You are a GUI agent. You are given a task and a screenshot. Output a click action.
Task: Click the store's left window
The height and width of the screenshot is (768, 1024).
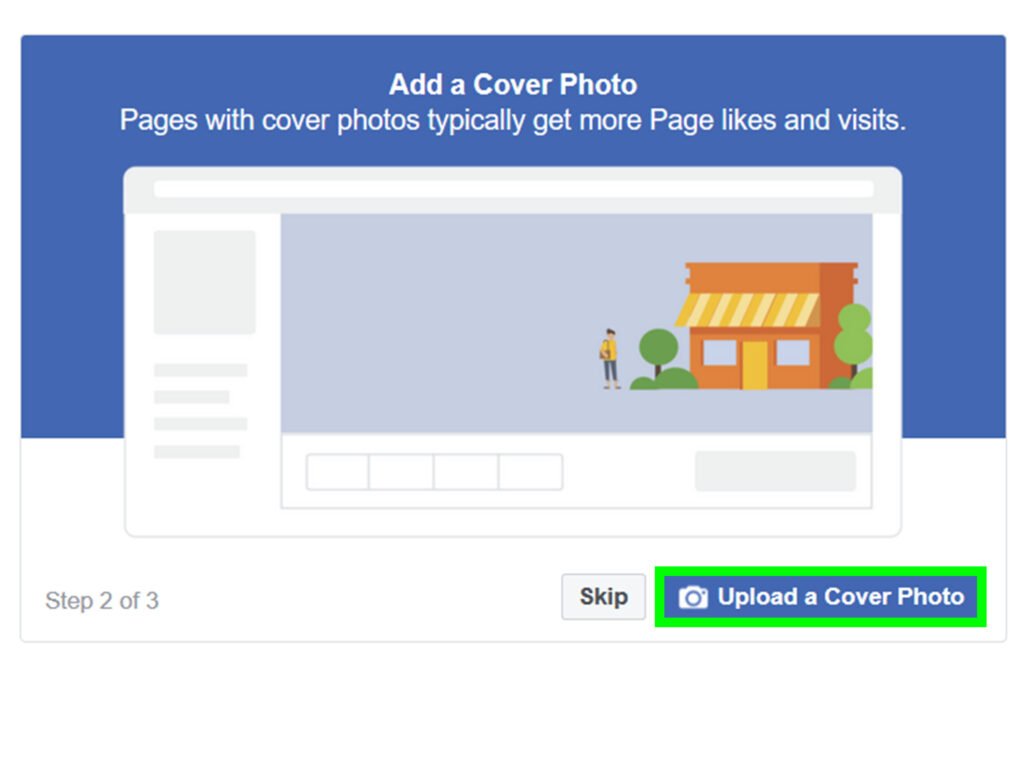click(719, 353)
